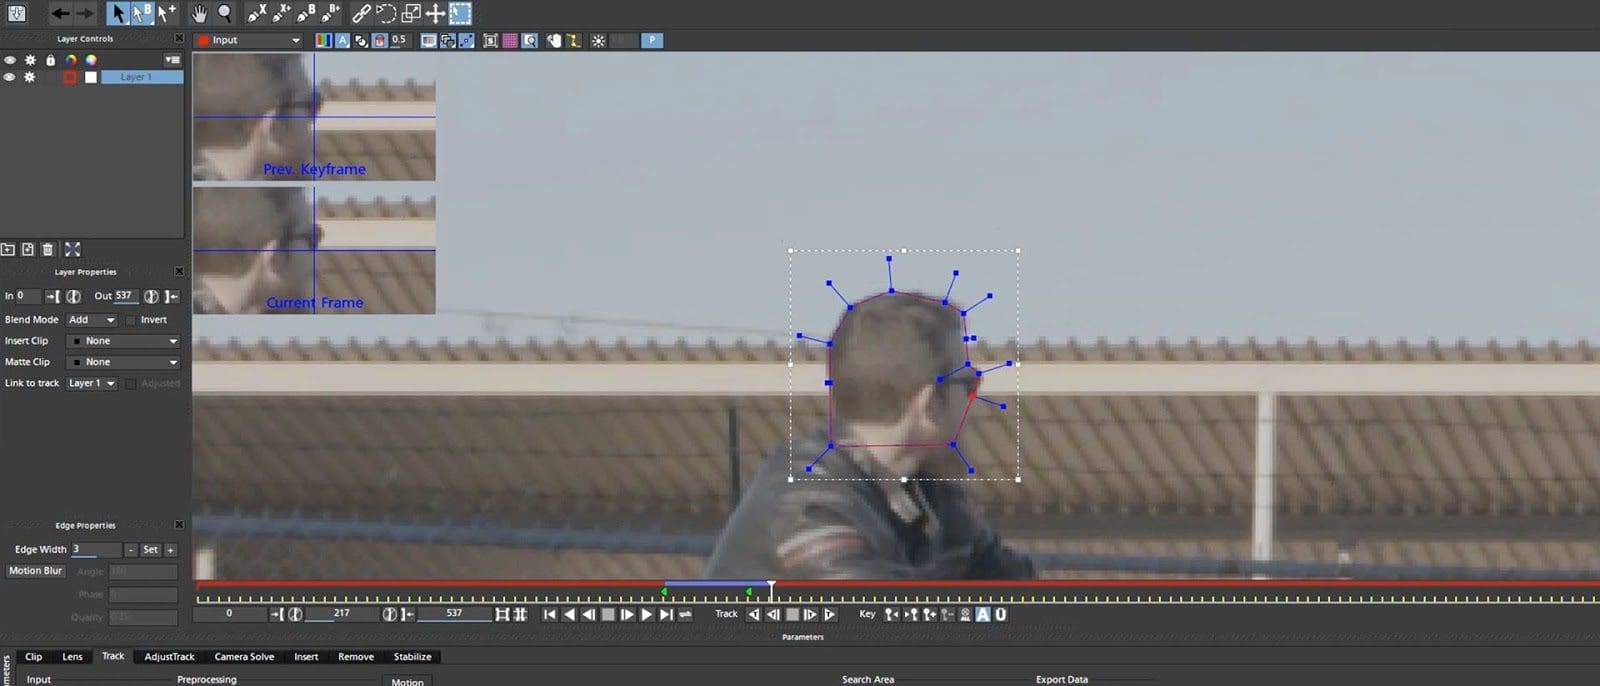Image resolution: width=1600 pixels, height=686 pixels.
Task: Expand the Insert Clip dropdown
Action: (x=122, y=341)
